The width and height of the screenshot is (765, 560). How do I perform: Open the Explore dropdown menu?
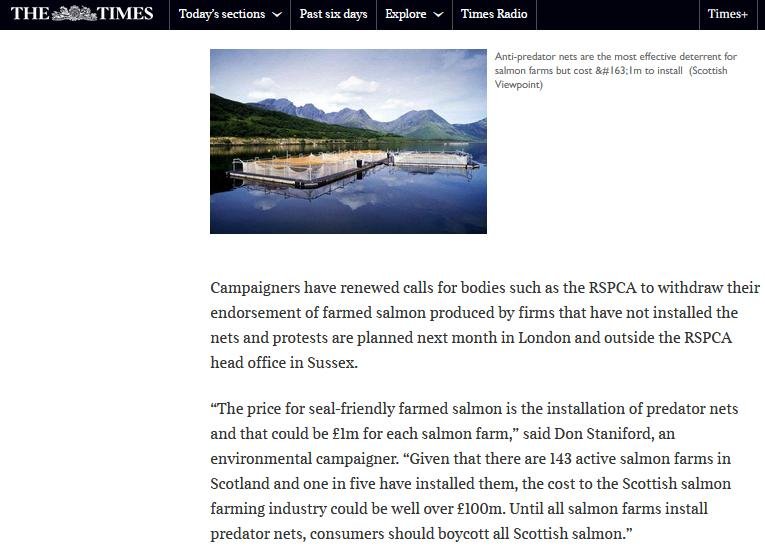(x=412, y=14)
